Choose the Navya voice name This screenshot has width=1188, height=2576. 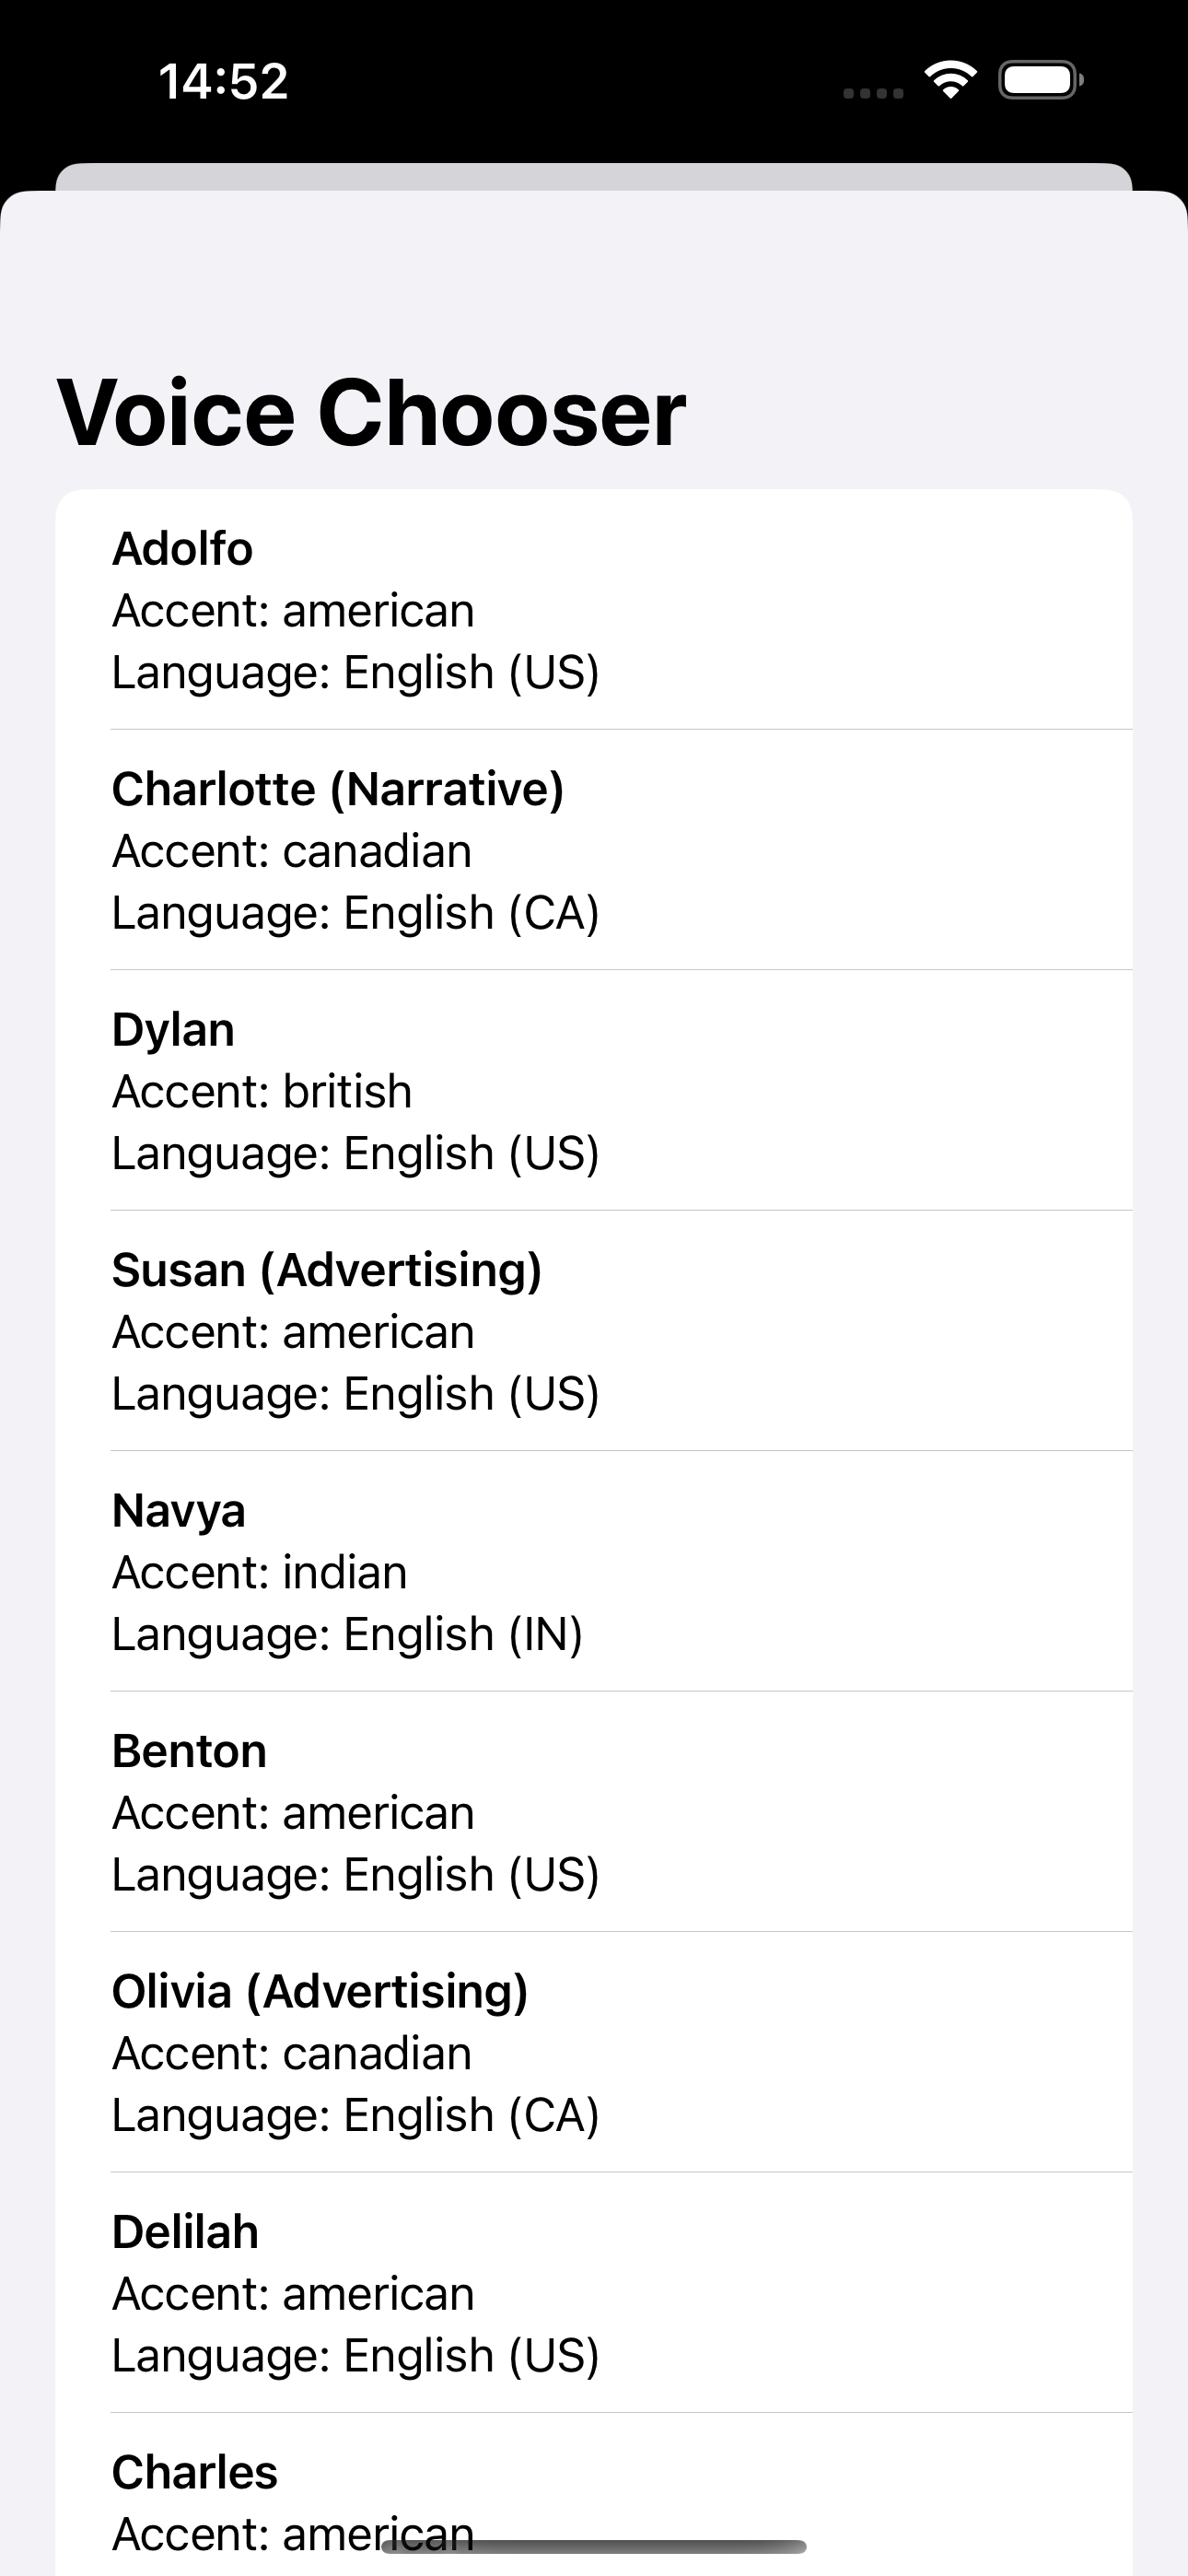coord(178,1511)
